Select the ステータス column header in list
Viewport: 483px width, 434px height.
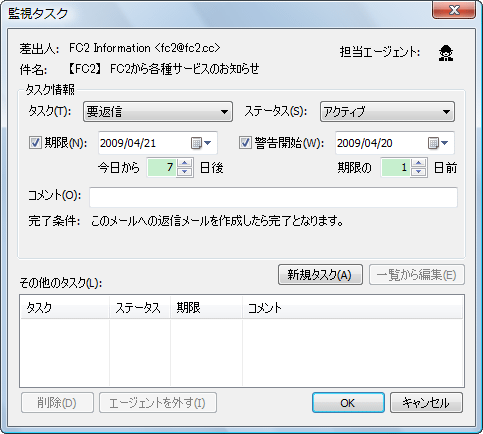(140, 308)
